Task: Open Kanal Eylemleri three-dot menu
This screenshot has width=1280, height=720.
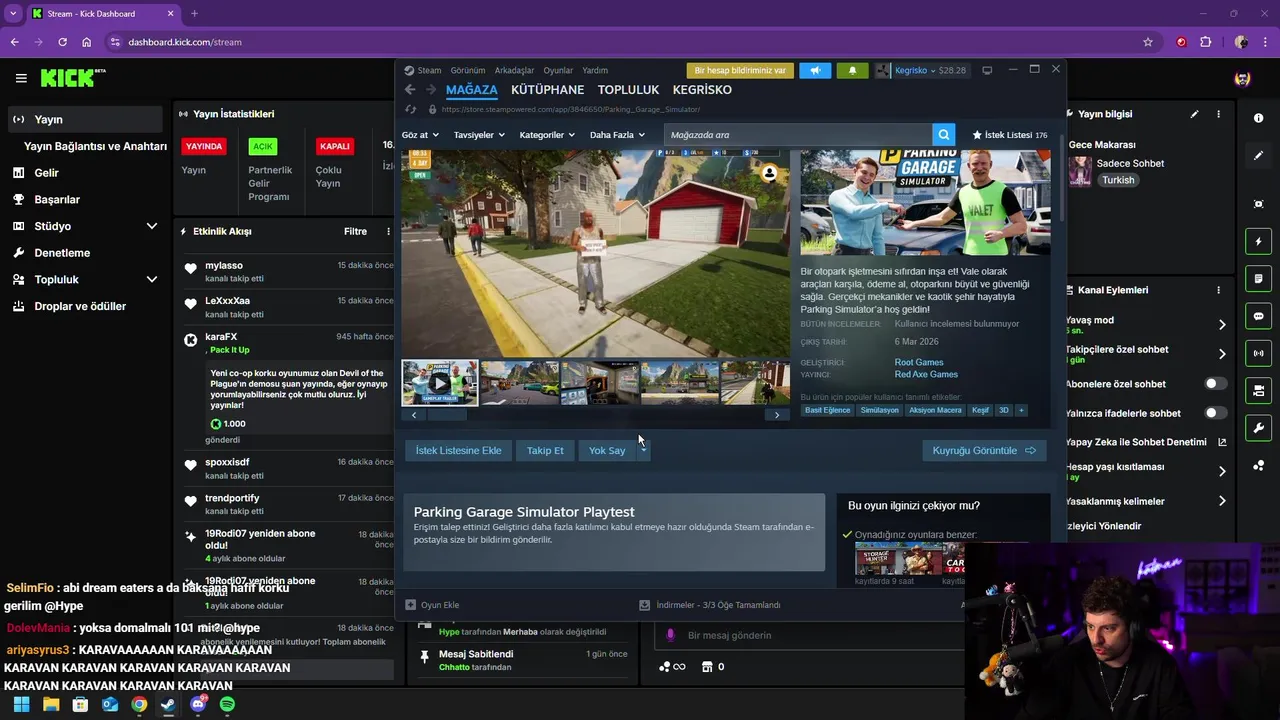Action: 1218,290
